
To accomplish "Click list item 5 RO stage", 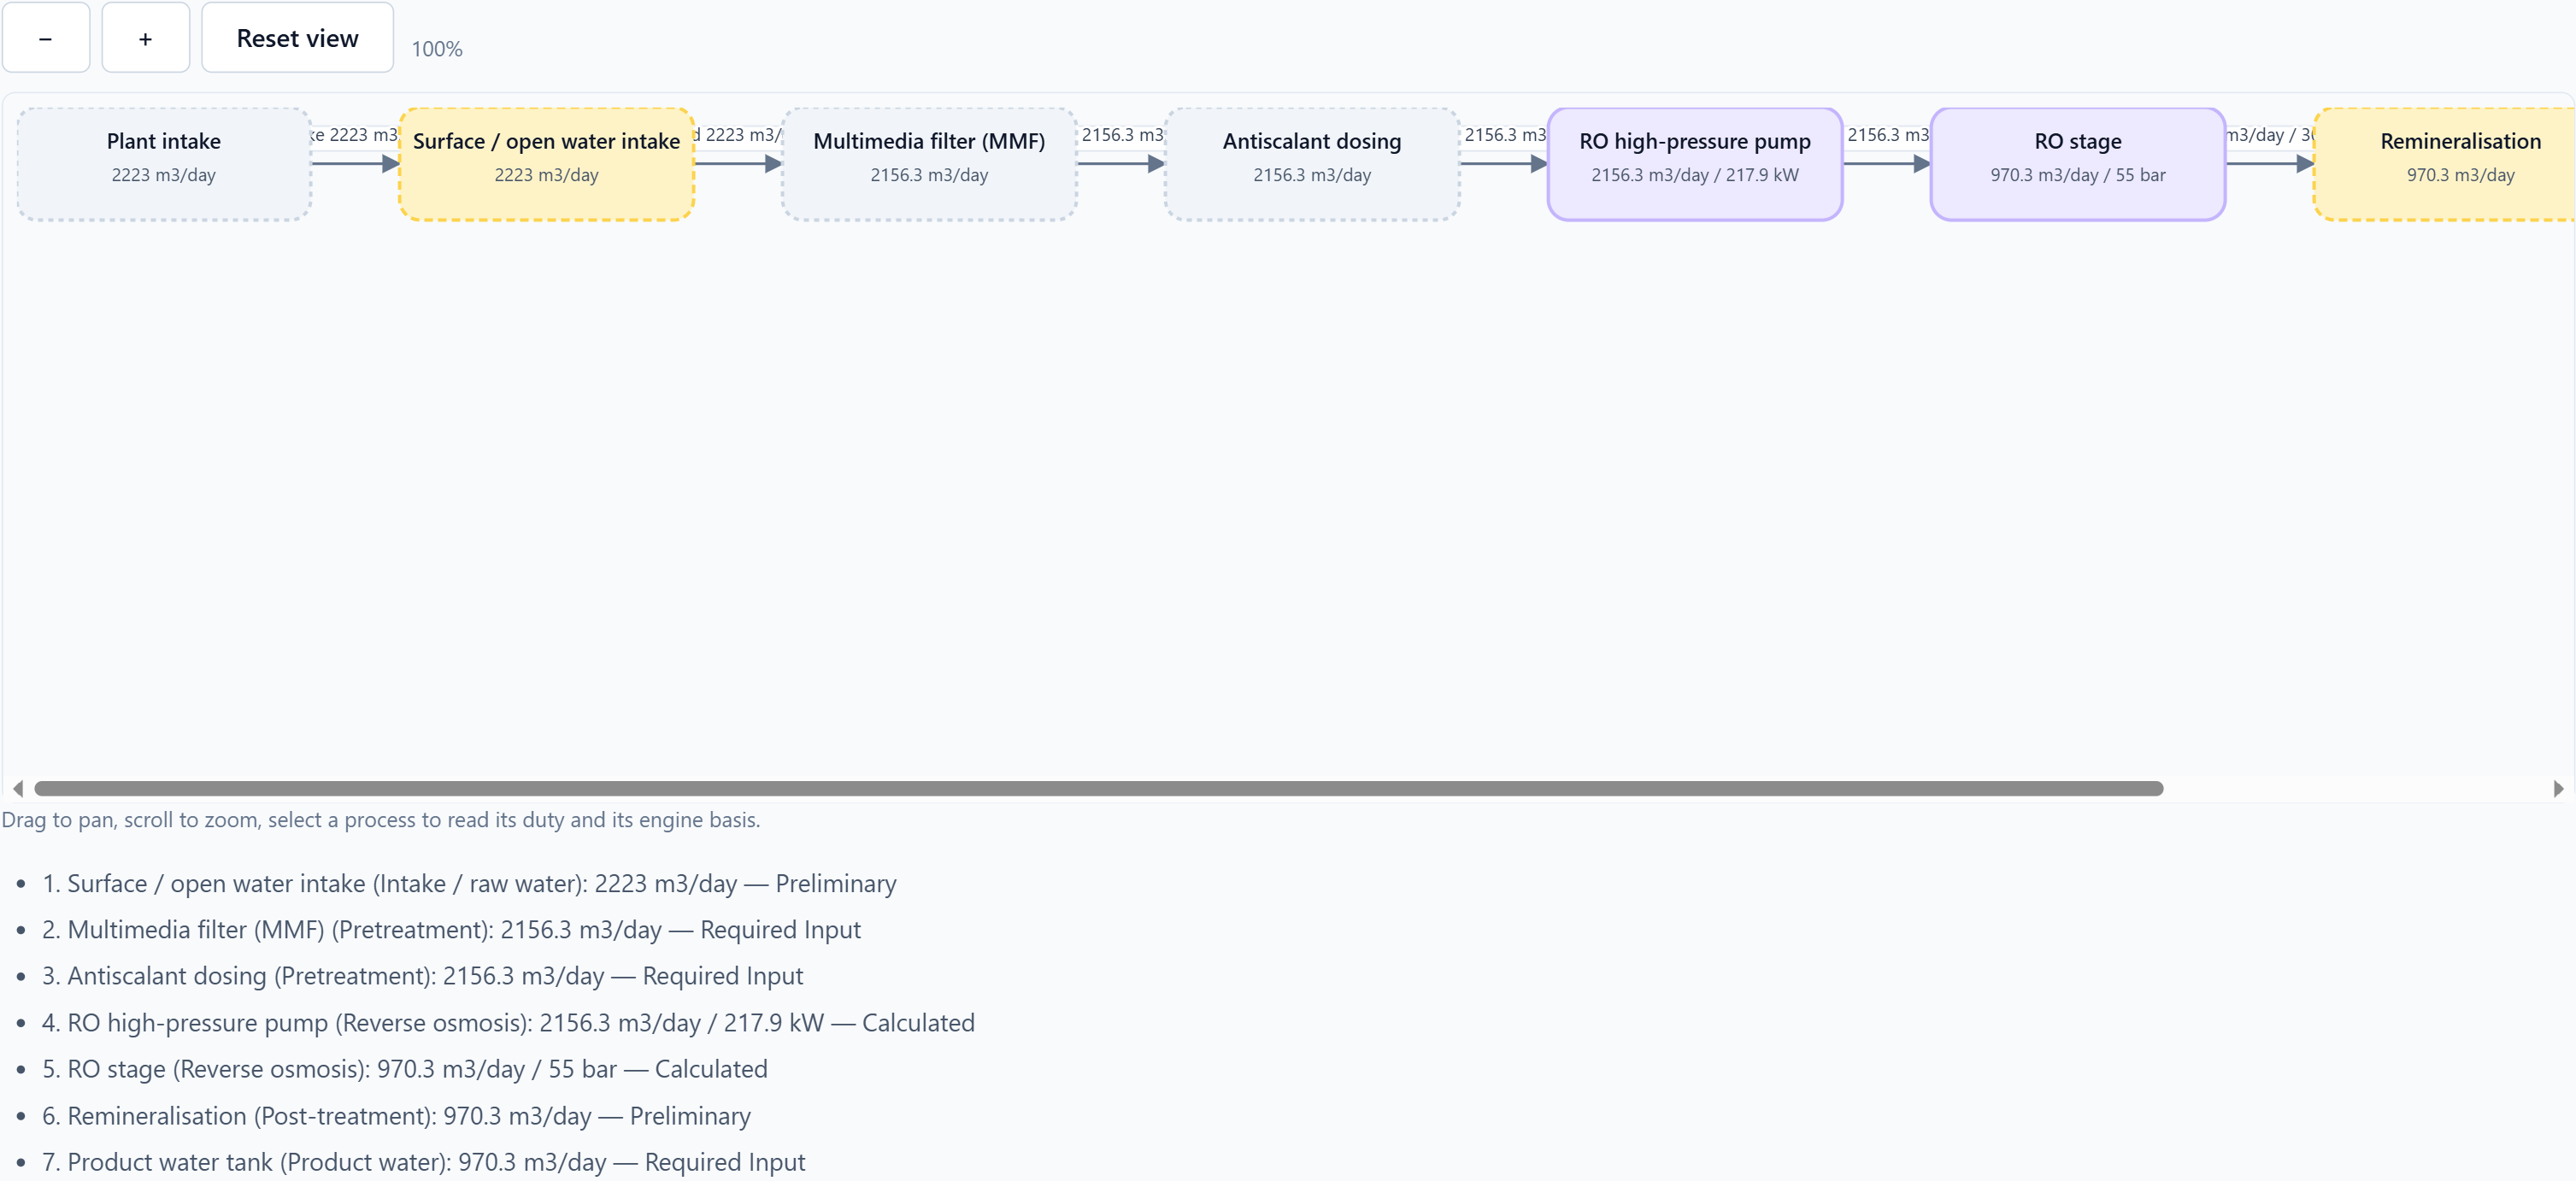I will pos(405,1069).
